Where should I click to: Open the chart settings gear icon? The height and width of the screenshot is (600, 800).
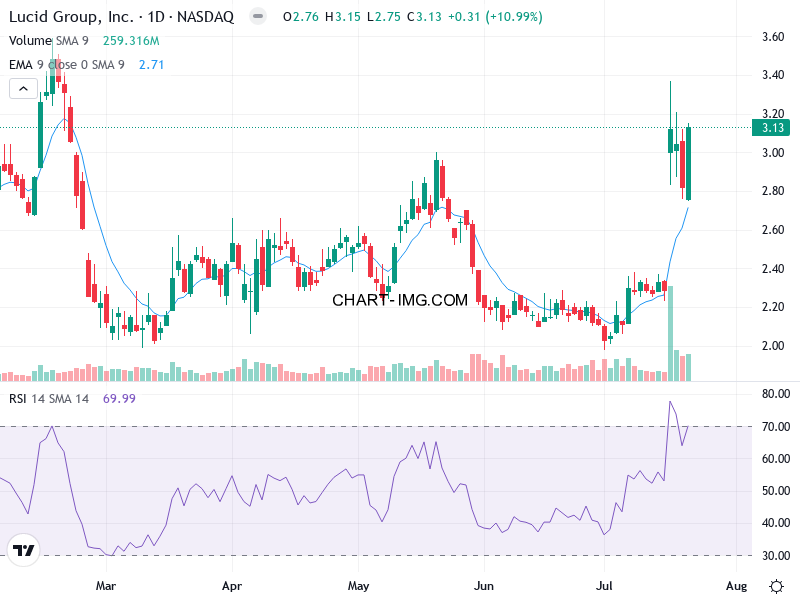(x=776, y=586)
